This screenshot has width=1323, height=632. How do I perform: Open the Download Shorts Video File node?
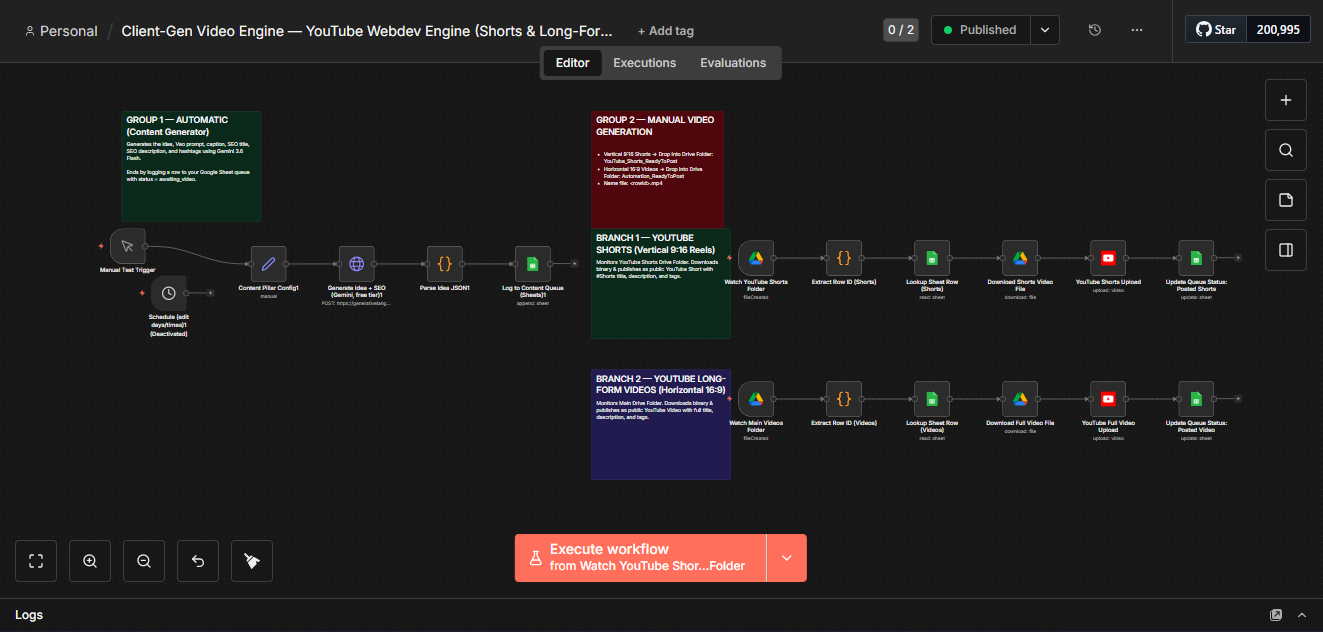click(x=1020, y=258)
